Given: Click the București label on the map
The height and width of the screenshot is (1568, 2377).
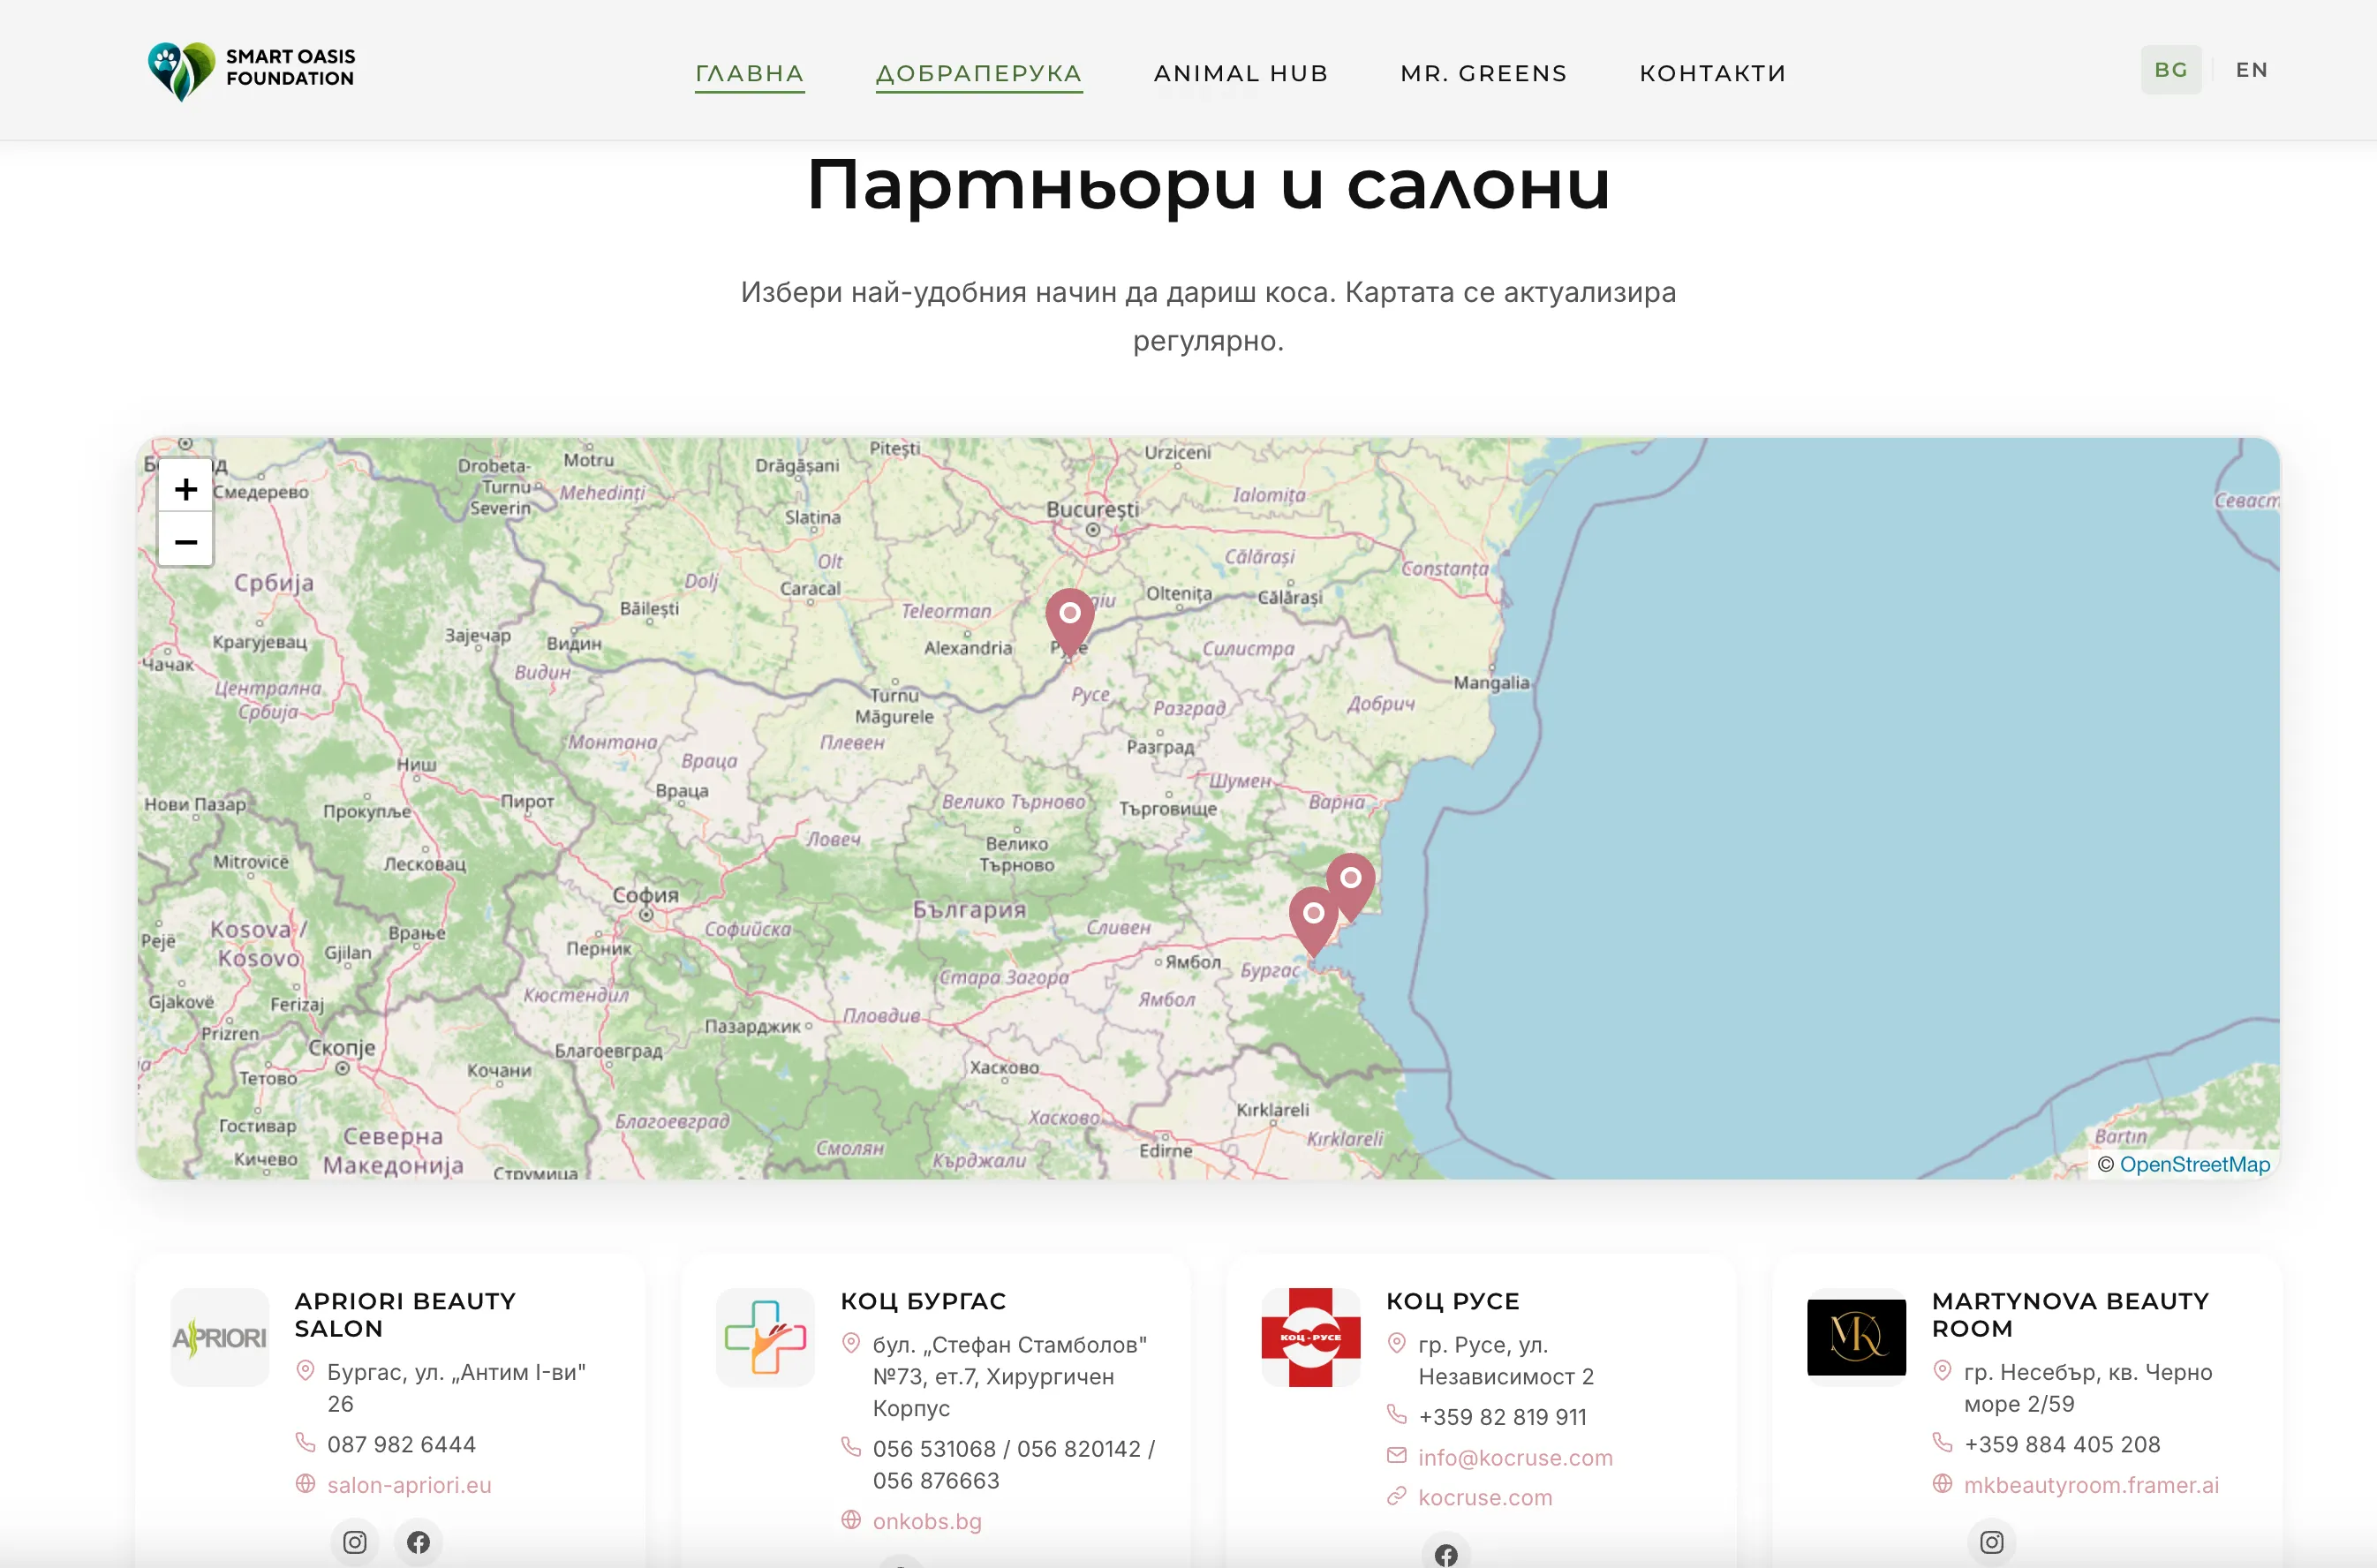Looking at the screenshot, I should [x=1093, y=509].
